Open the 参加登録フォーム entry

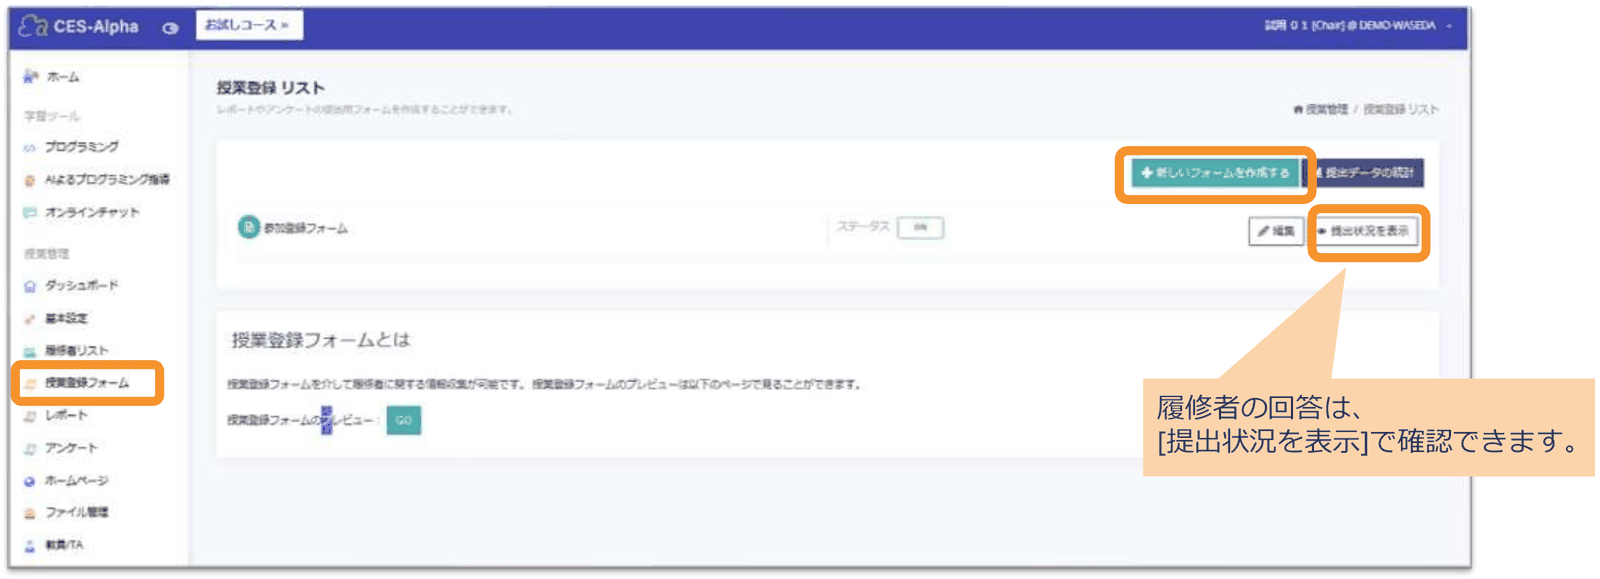tap(306, 229)
